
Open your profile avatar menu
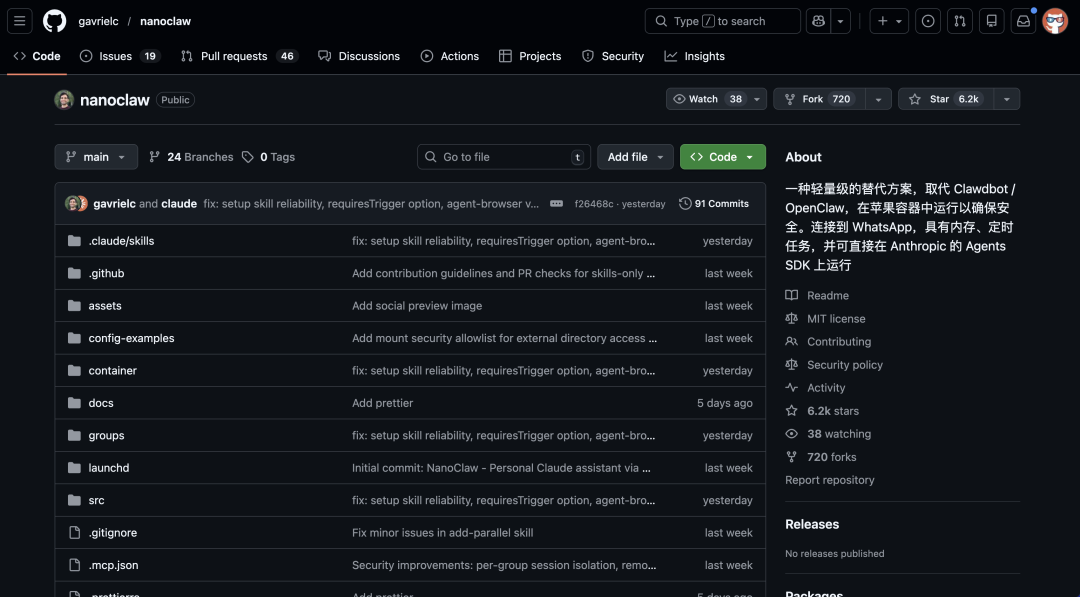pos(1055,20)
